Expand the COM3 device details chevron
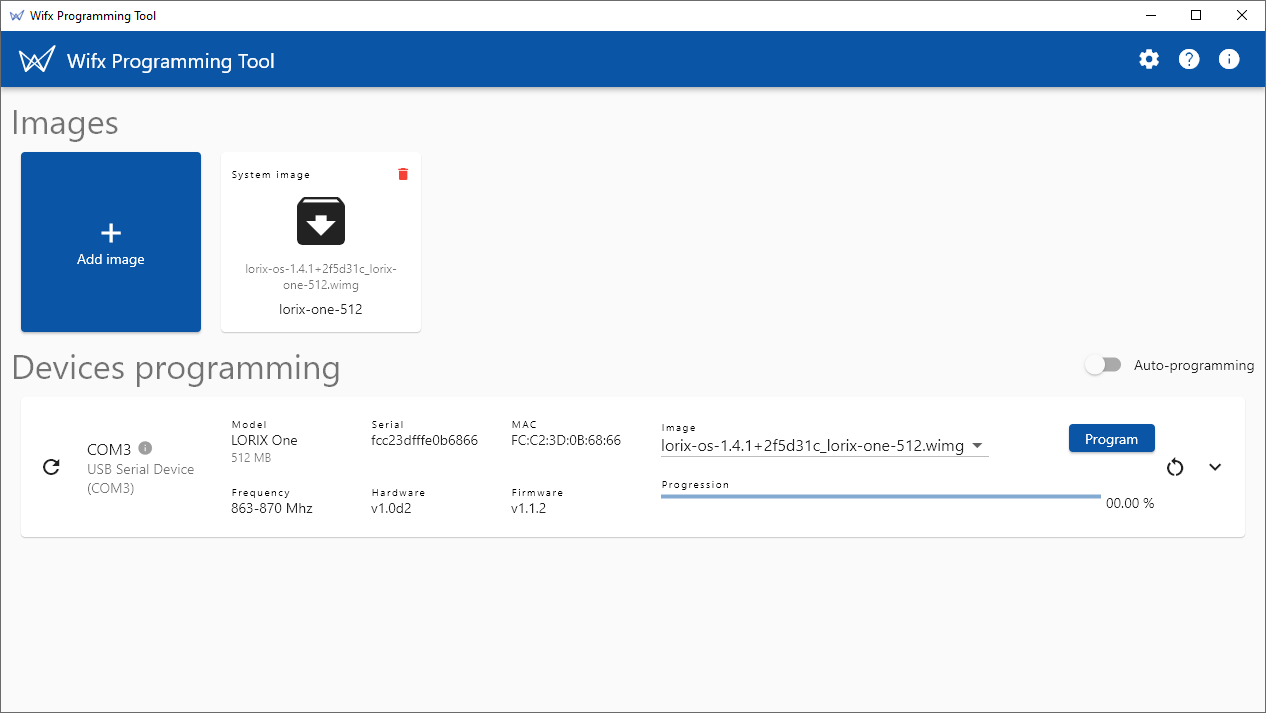 pos(1215,467)
